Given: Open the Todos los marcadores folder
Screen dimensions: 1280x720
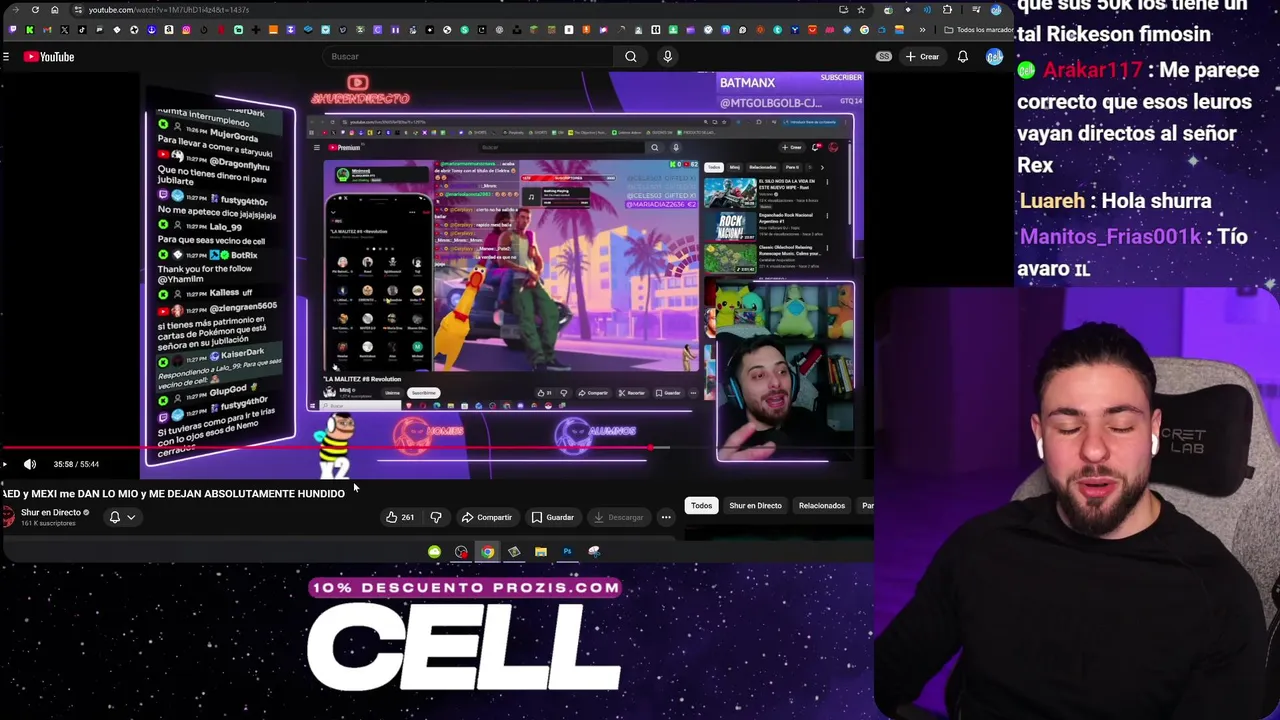Looking at the screenshot, I should tap(977, 30).
